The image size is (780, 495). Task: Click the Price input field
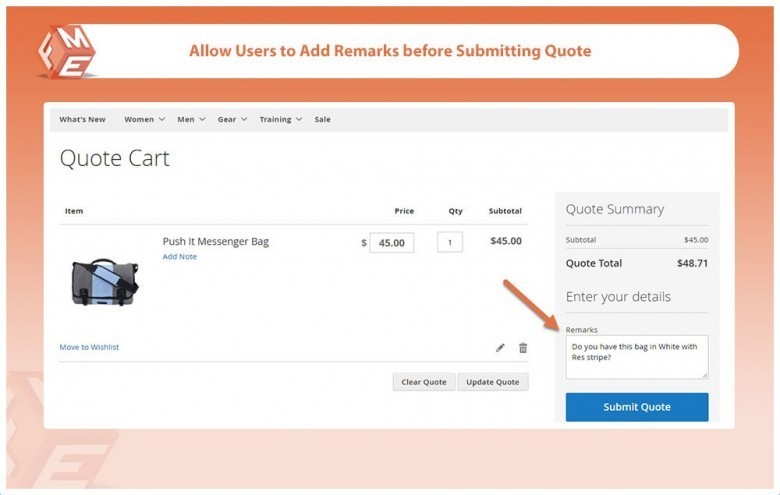coord(392,242)
